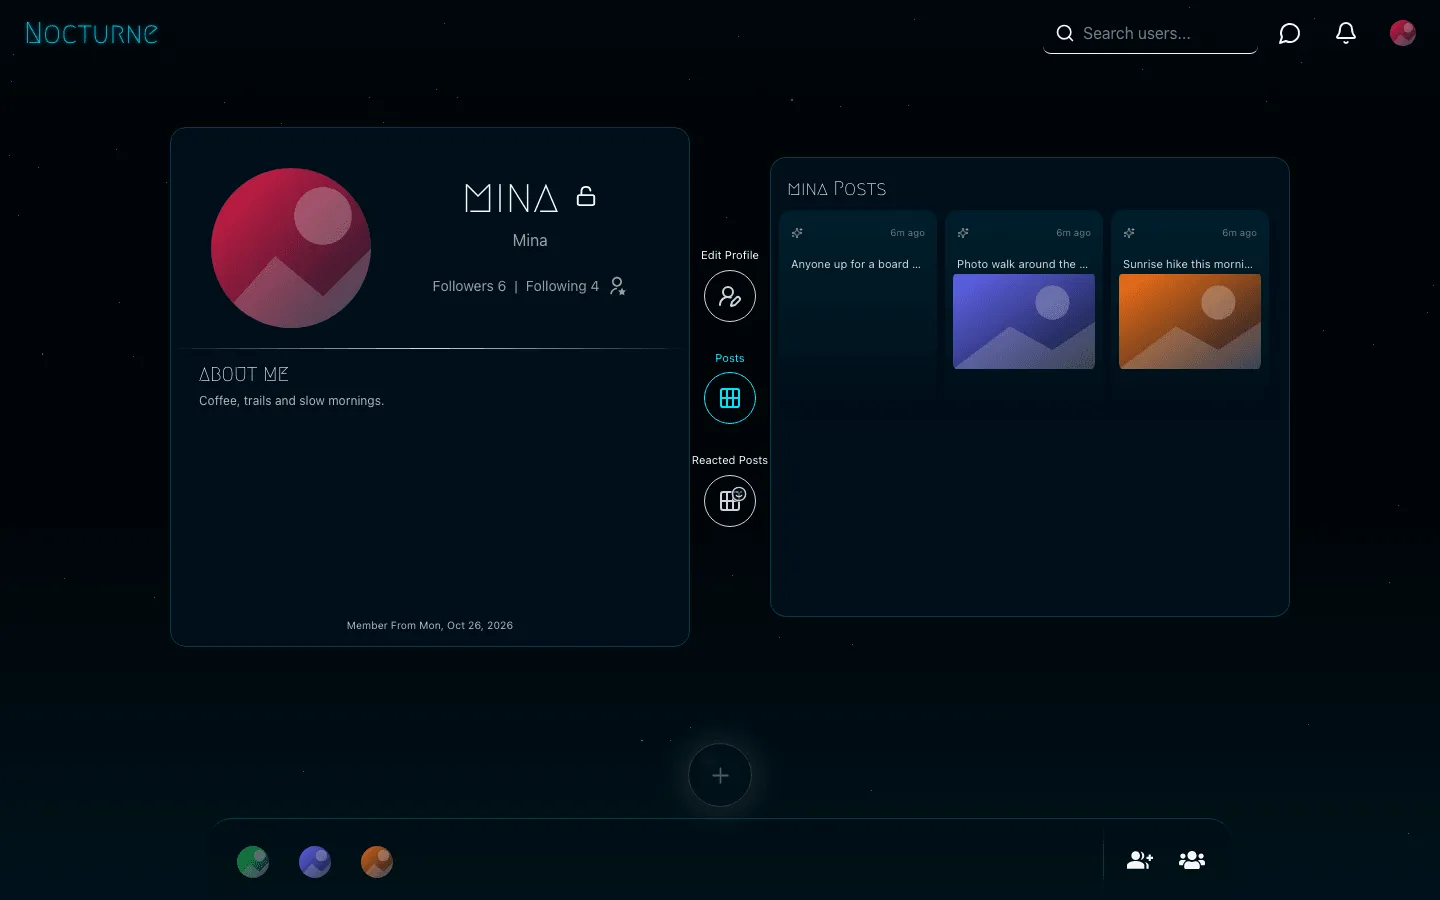Viewport: 1440px width, 900px height.
Task: Create a new post with plus button
Action: [x=720, y=775]
